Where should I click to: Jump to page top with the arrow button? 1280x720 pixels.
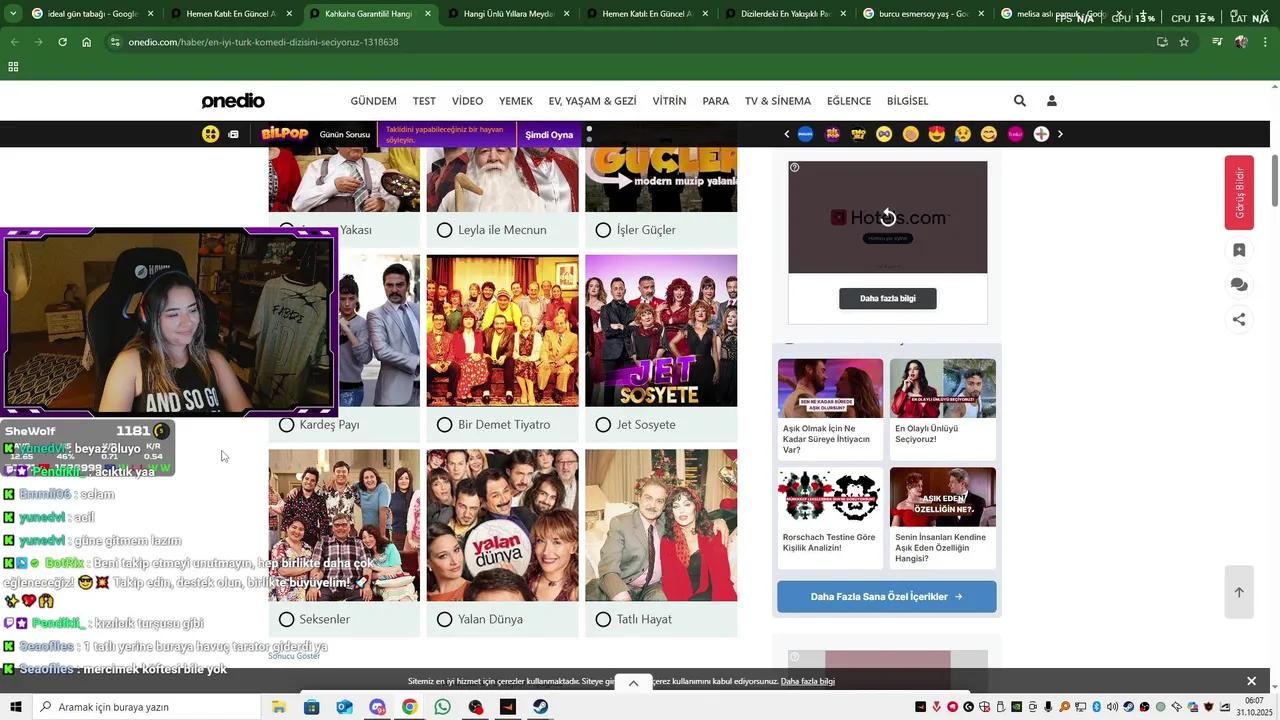tap(1239, 592)
